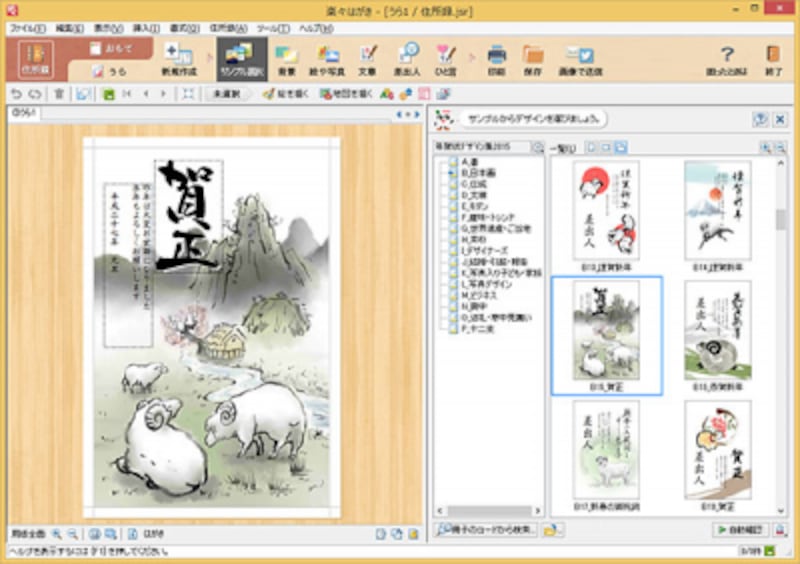Click the 保存 (save) icon

(x=533, y=59)
